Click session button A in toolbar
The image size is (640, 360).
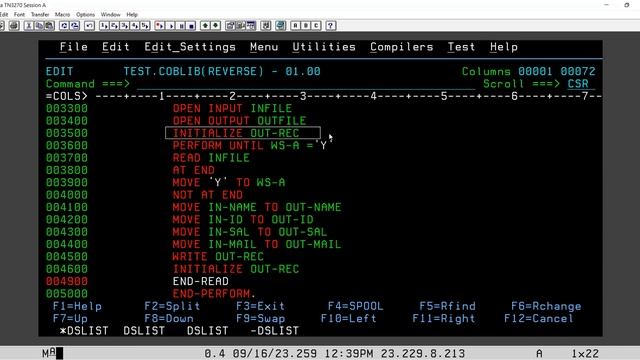pyautogui.click(x=295, y=26)
